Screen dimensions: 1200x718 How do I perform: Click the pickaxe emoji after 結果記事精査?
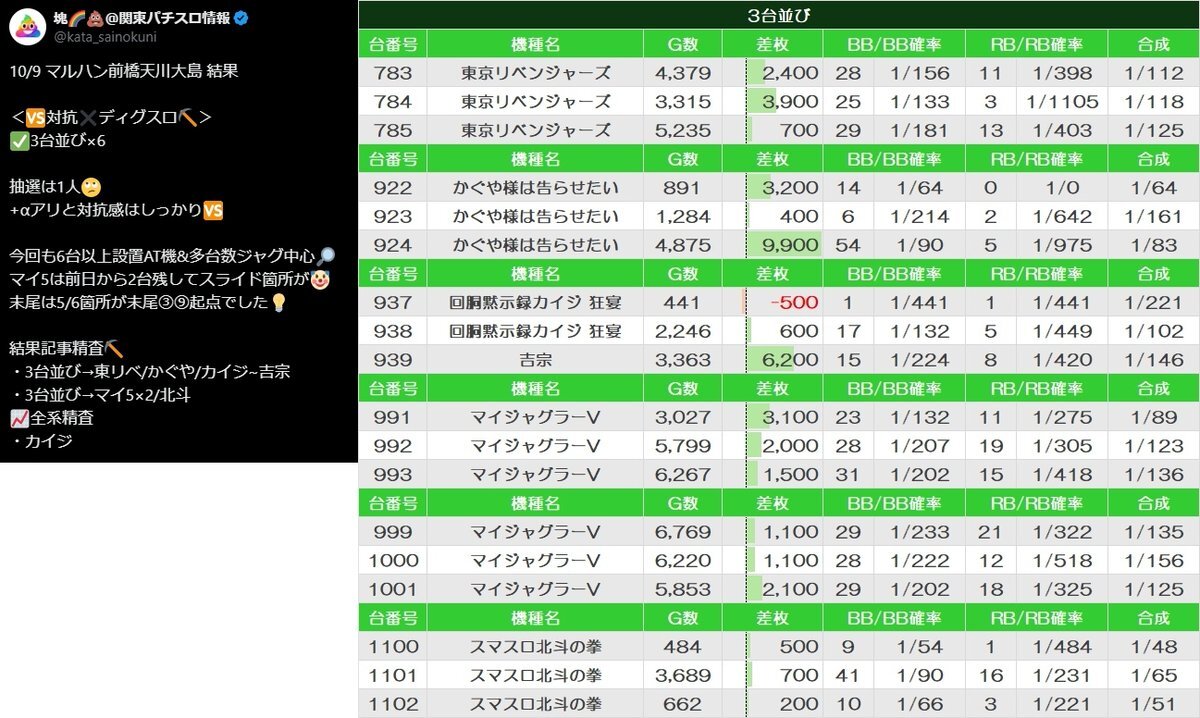pyautogui.click(x=114, y=348)
